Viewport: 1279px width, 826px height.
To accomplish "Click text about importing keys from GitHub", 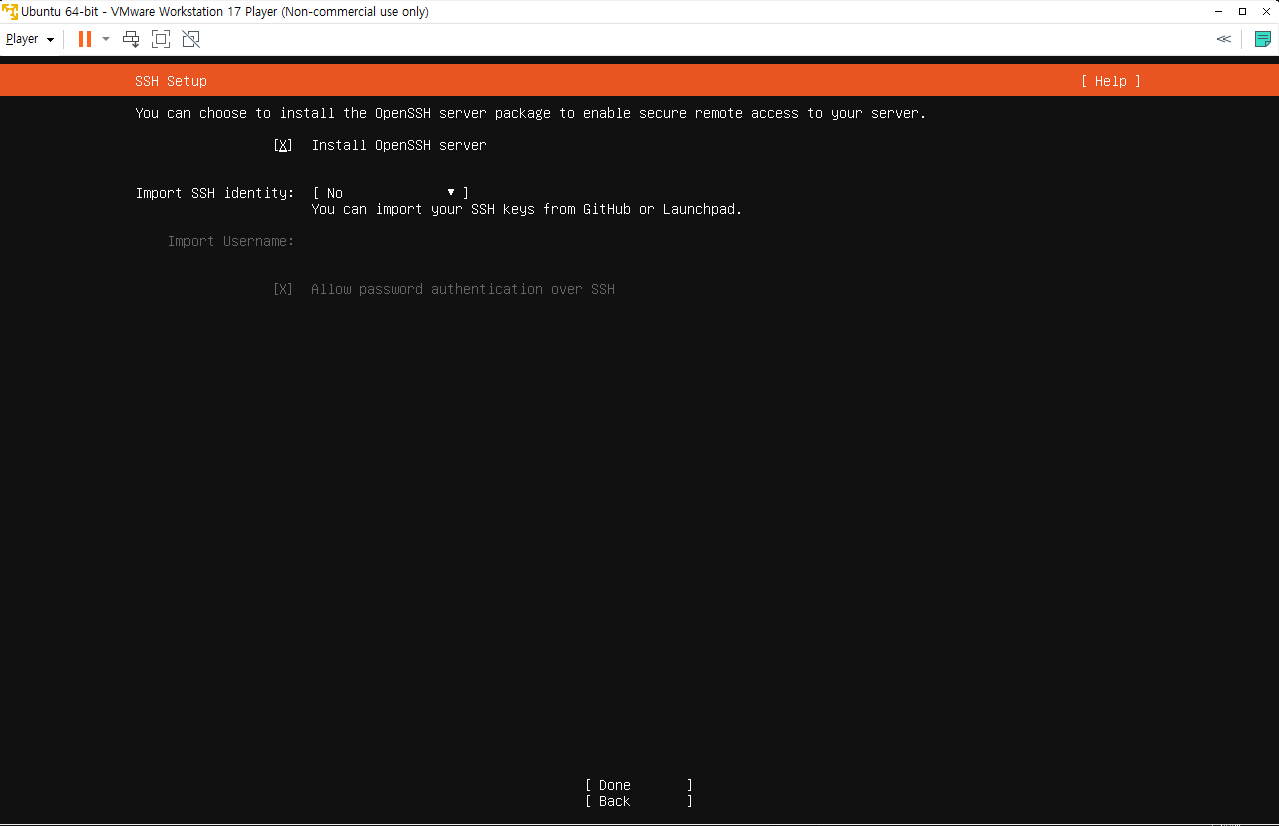I will pyautogui.click(x=527, y=209).
